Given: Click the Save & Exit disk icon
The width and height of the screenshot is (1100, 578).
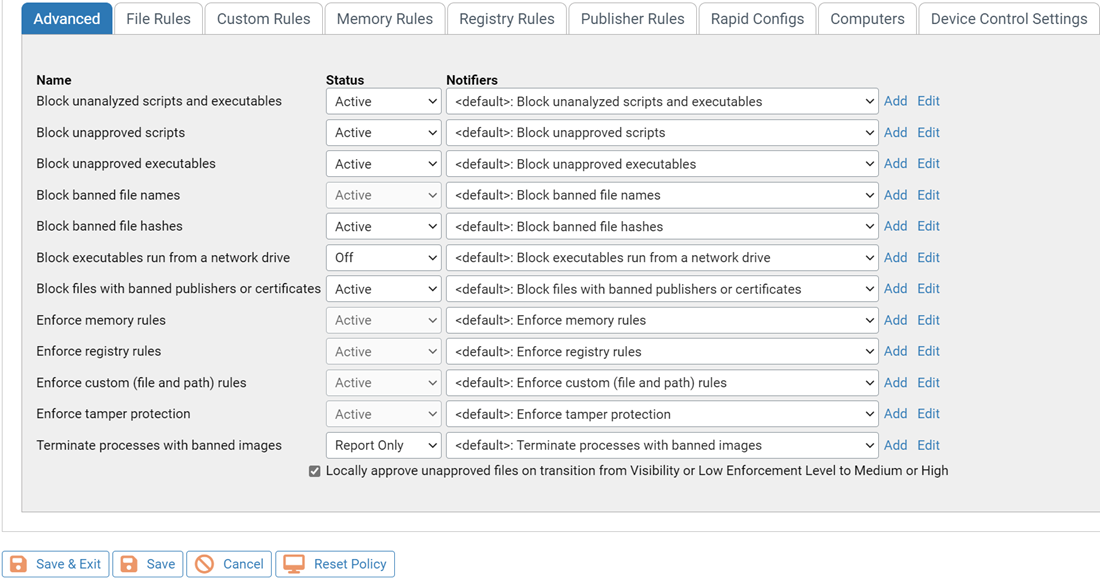Looking at the screenshot, I should pyautogui.click(x=19, y=563).
